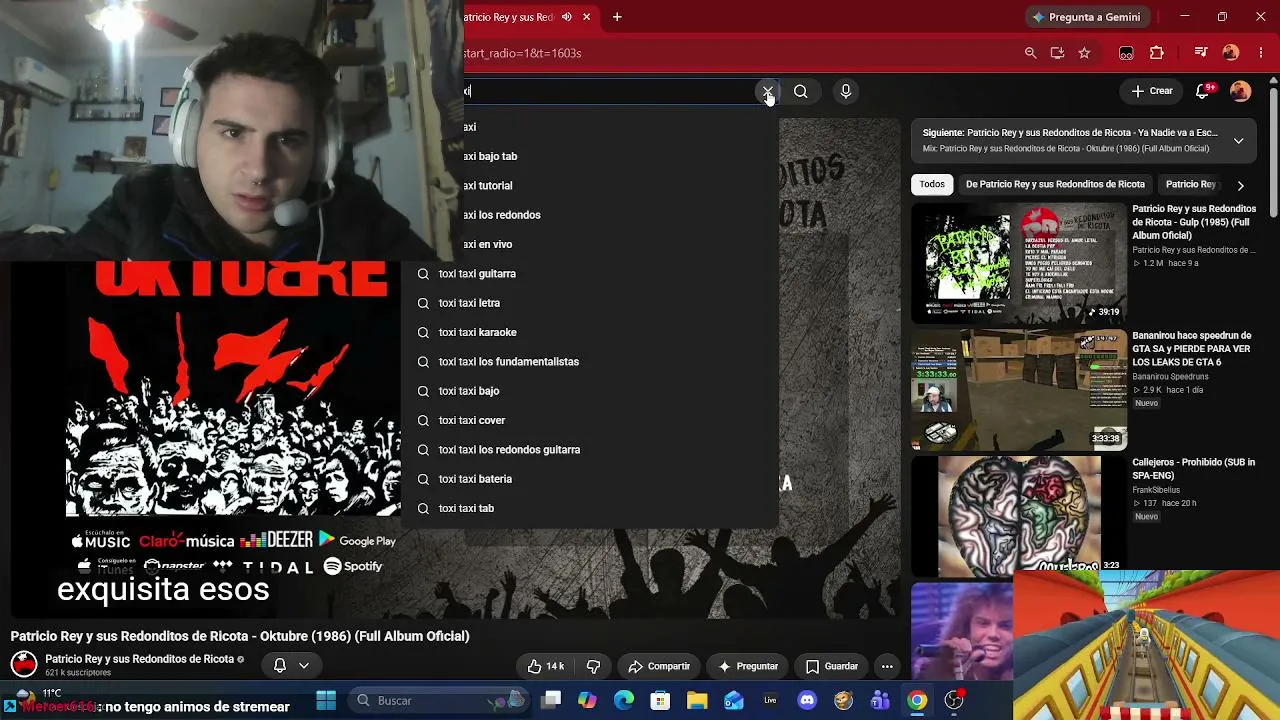Open Callejeros - Prohibido video thumbnail
Image resolution: width=1280 pixels, height=720 pixels.
coord(1019,516)
